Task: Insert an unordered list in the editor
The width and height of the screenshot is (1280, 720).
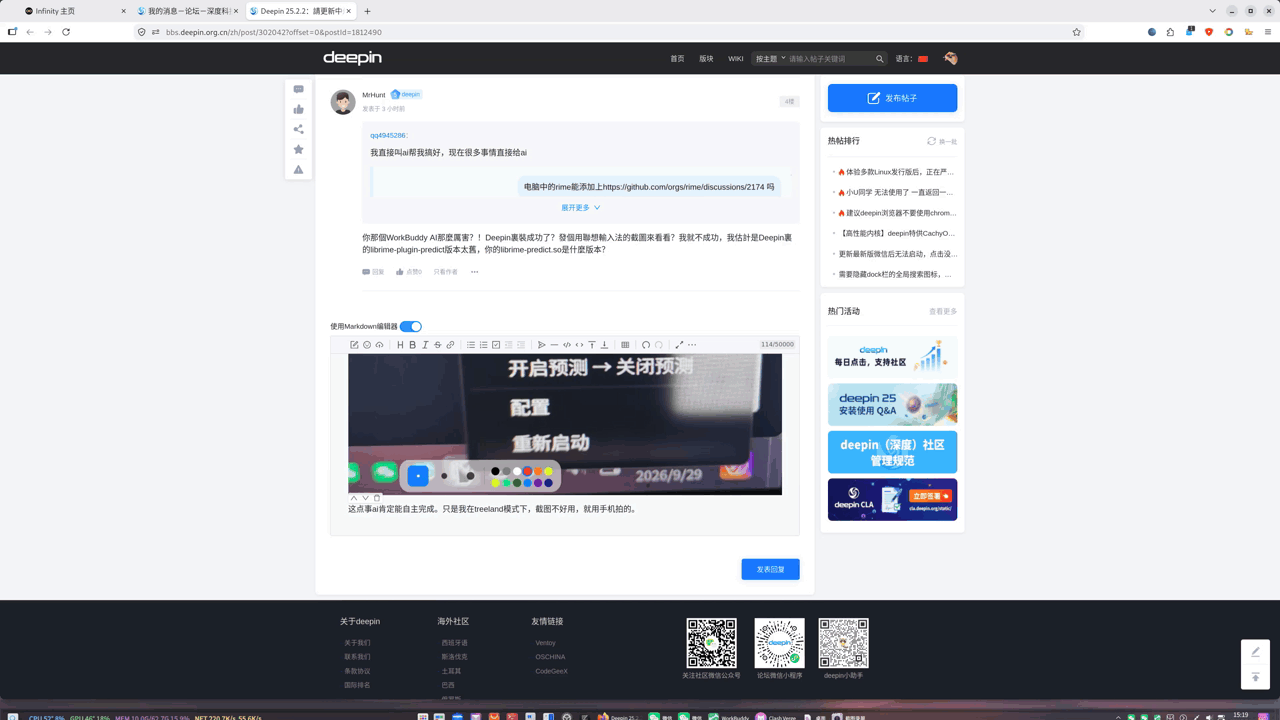Action: point(471,345)
